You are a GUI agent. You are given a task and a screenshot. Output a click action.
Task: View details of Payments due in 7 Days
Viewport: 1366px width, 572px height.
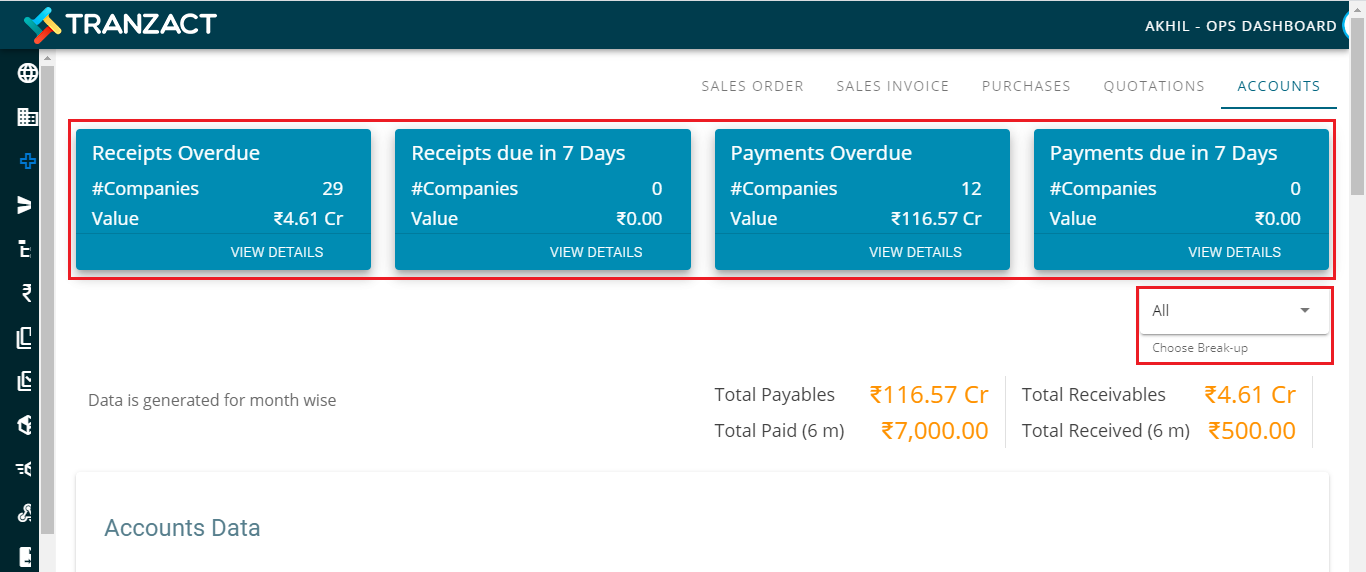pos(1234,252)
